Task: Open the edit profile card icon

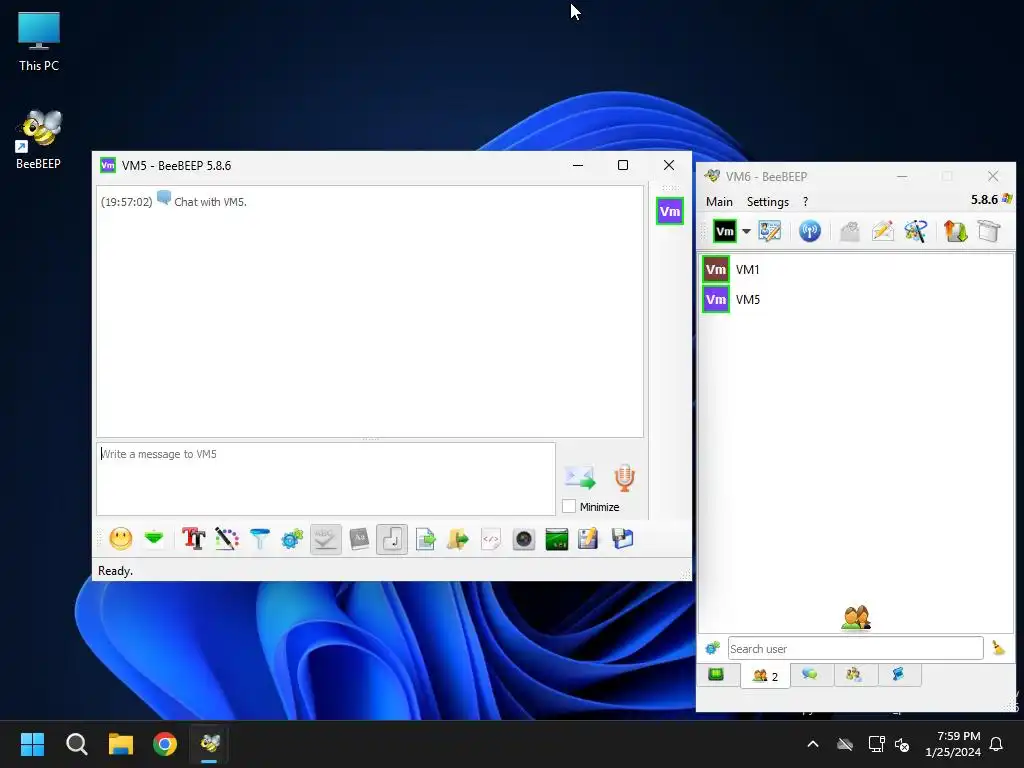Action: pyautogui.click(x=769, y=231)
